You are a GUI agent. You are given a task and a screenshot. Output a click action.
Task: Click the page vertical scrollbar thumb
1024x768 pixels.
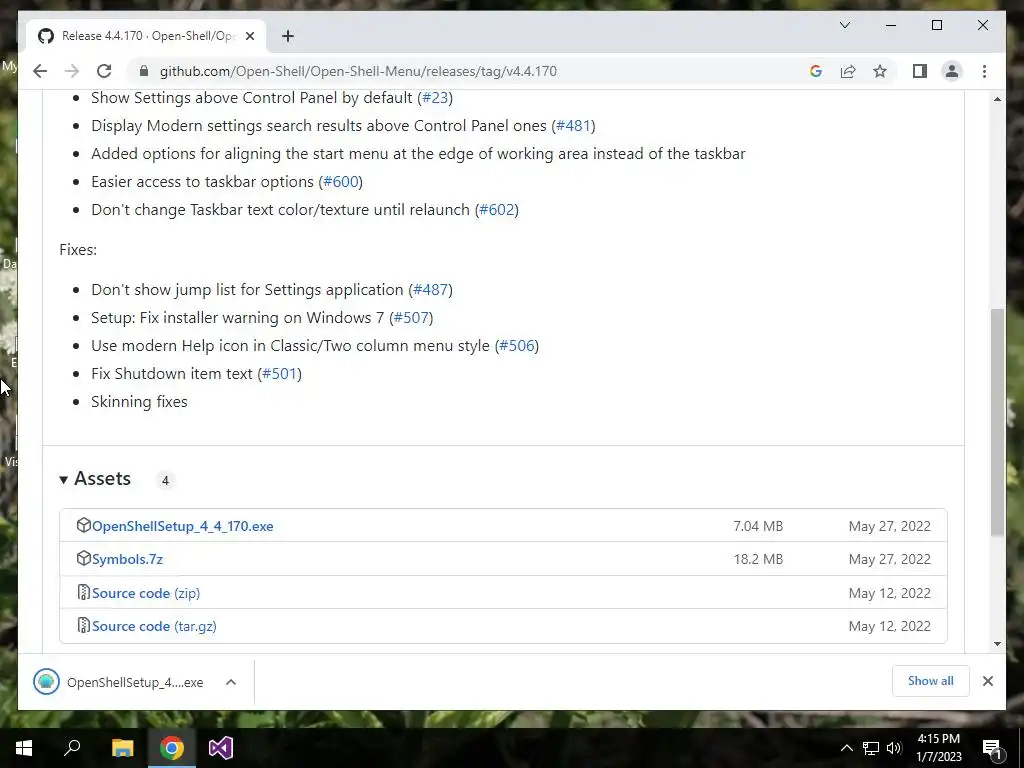pos(997,423)
